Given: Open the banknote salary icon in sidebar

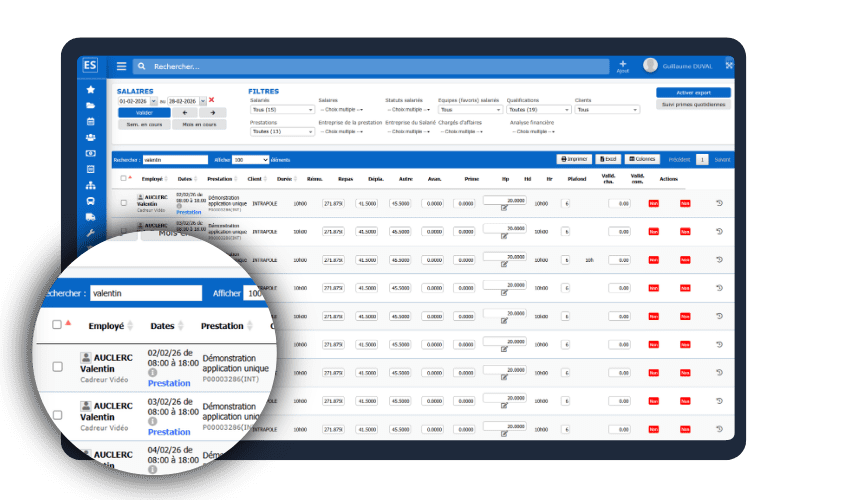Looking at the screenshot, I should point(91,153).
